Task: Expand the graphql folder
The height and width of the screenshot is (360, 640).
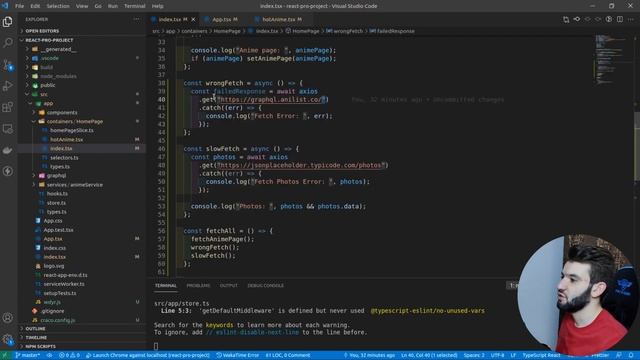Action: coord(82,176)
